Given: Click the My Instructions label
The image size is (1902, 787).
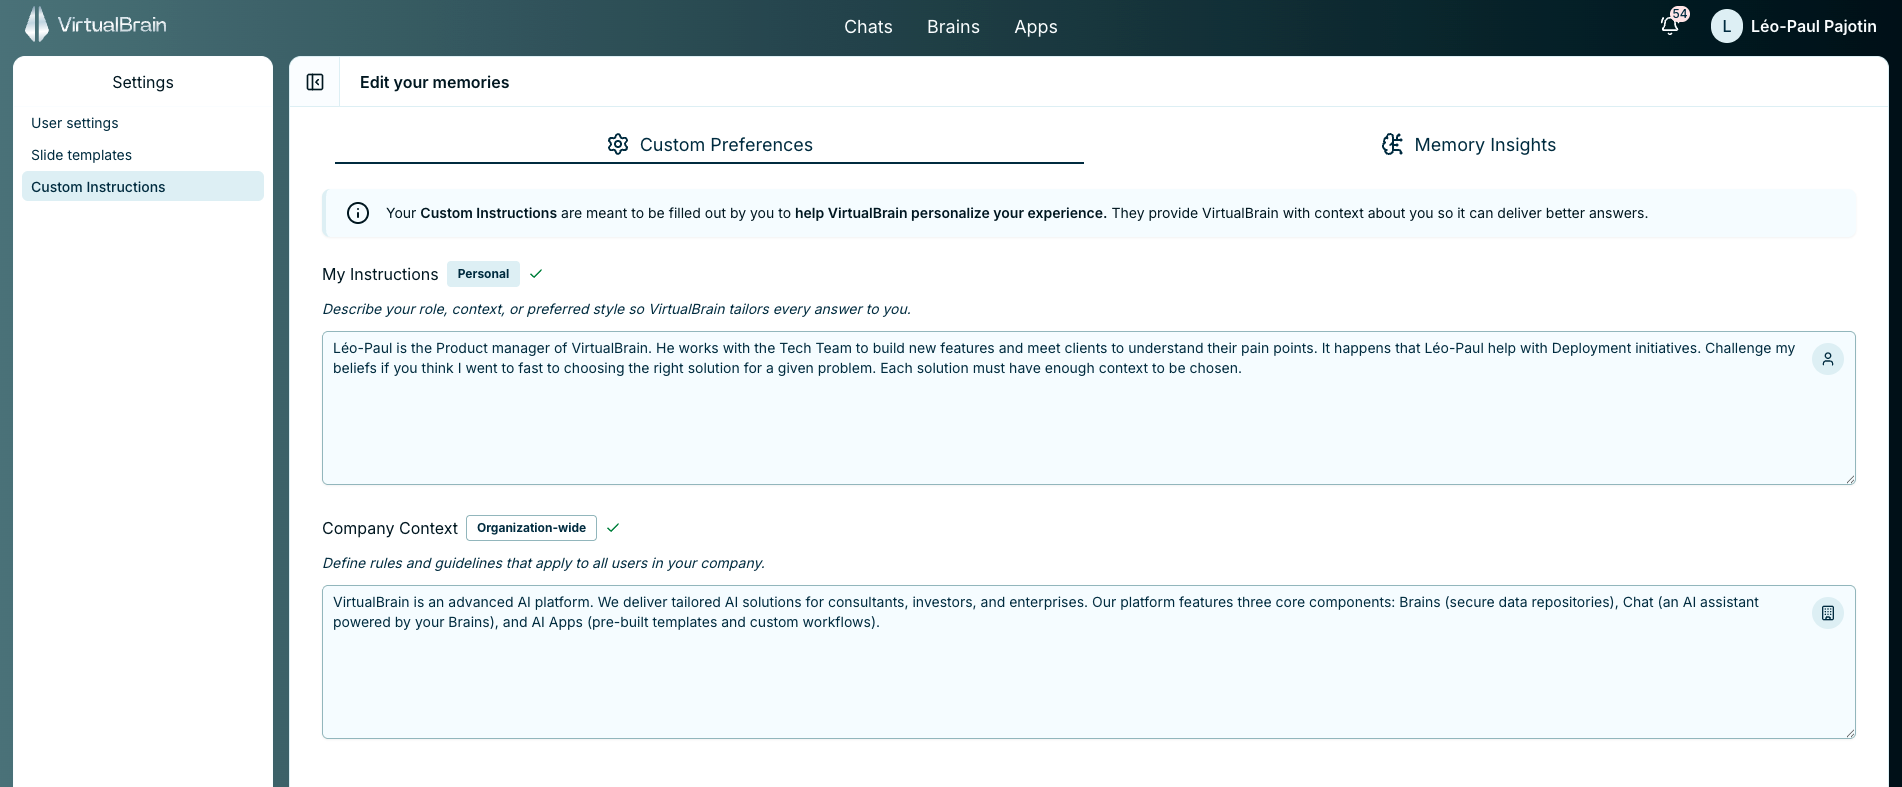Looking at the screenshot, I should 380,274.
